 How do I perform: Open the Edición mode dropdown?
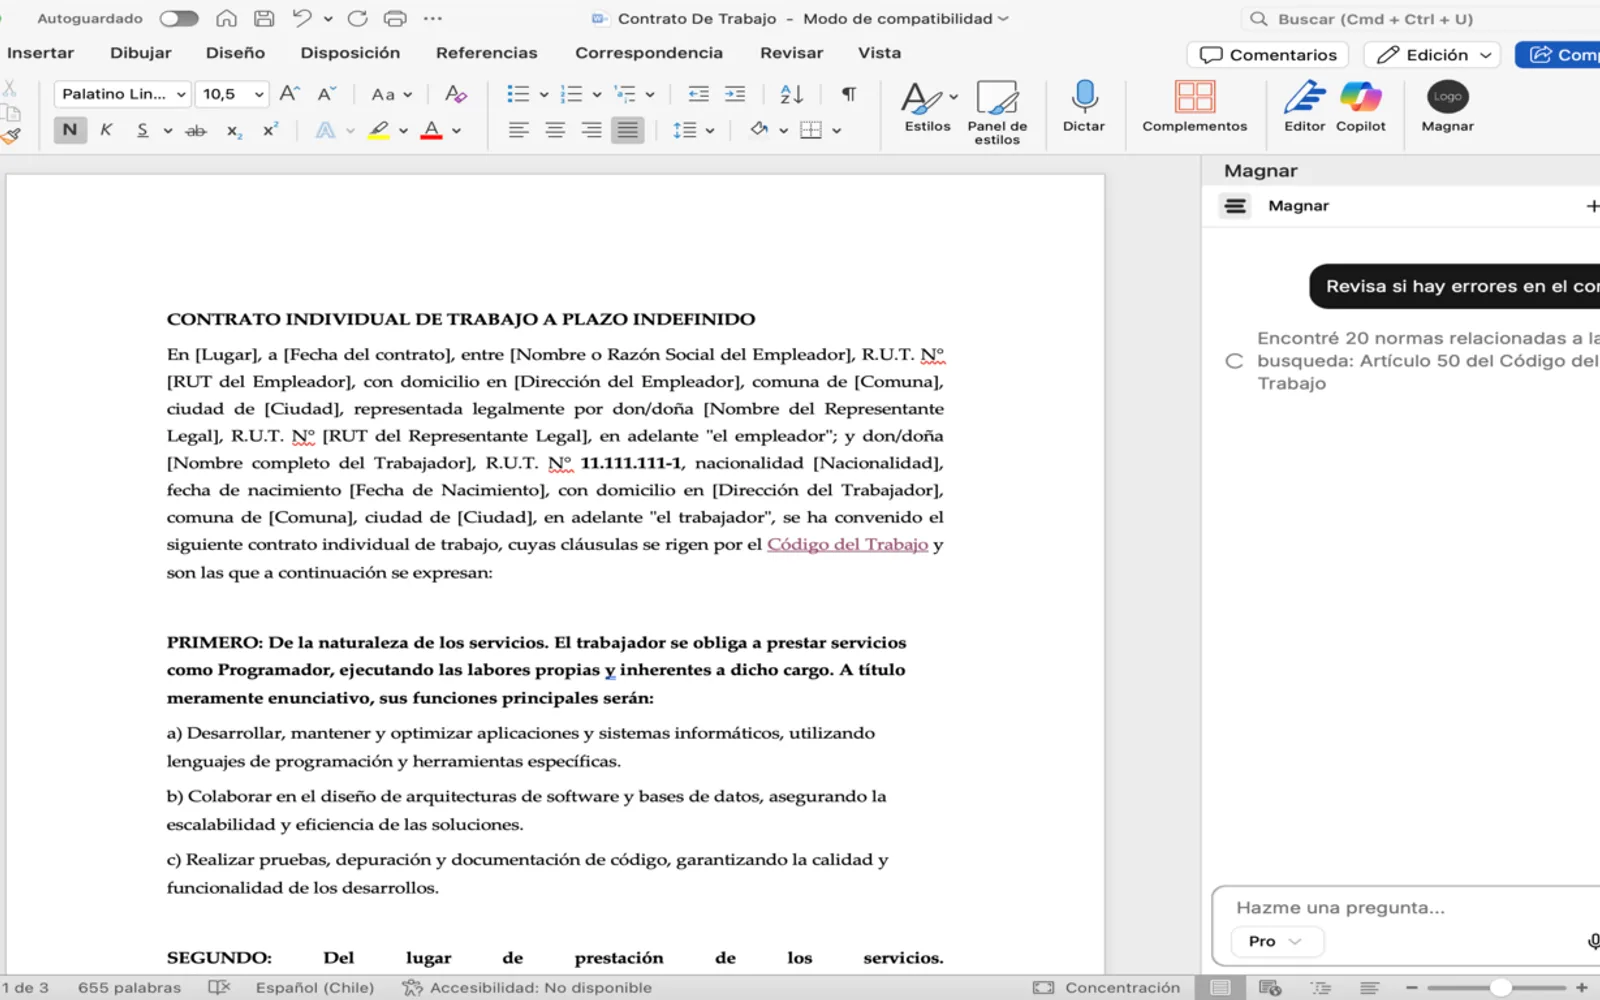click(x=1433, y=55)
